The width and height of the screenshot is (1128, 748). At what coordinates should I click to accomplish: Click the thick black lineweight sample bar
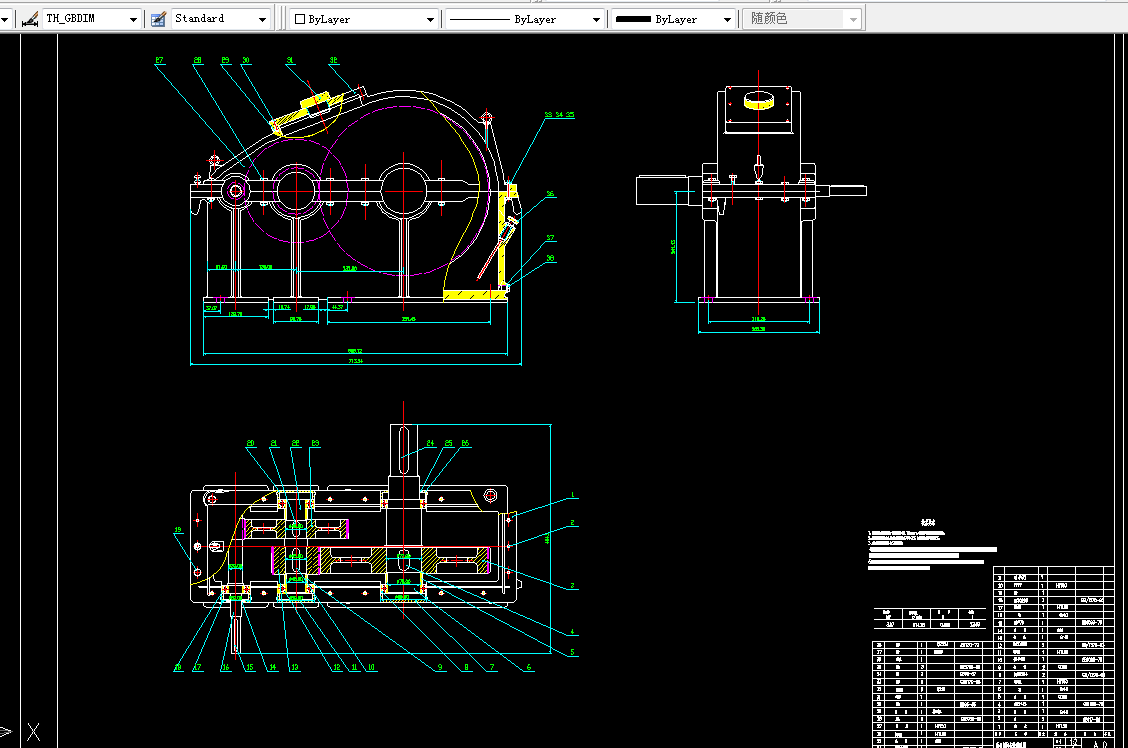coord(633,19)
